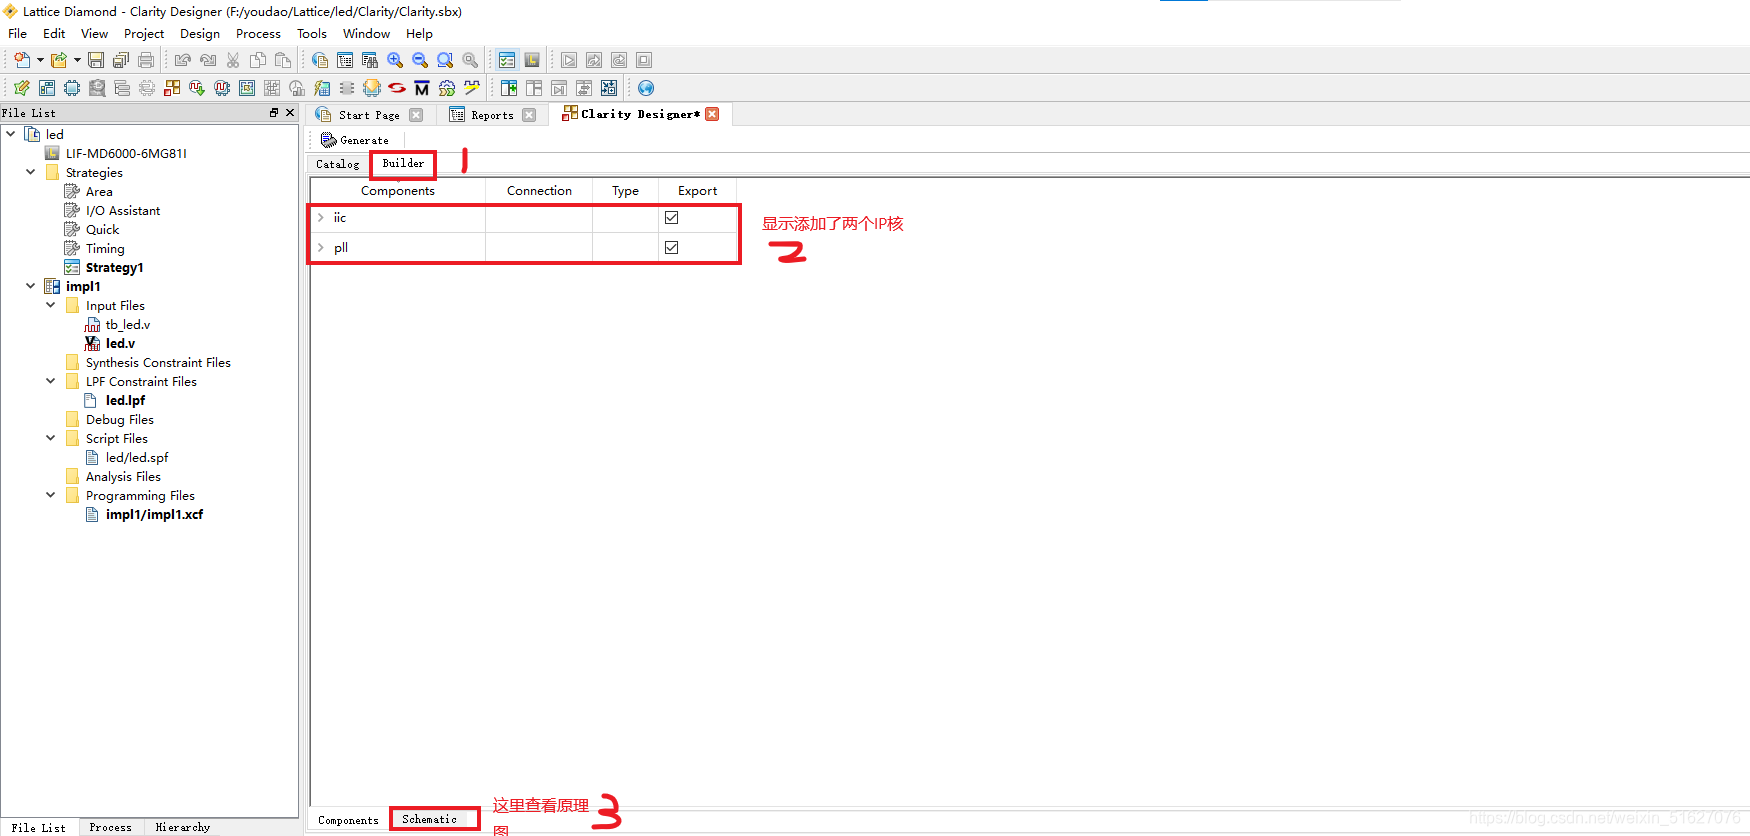
Task: Open Simulation Wizard gear icon
Action: pos(447,88)
